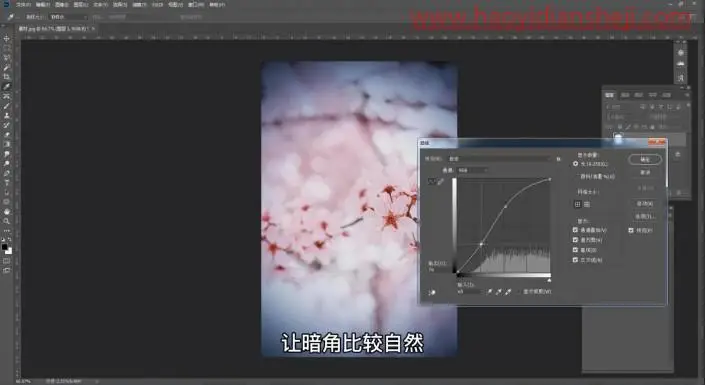The height and width of the screenshot is (385, 705).
Task: Select the lower curve control point
Action: tap(482, 244)
